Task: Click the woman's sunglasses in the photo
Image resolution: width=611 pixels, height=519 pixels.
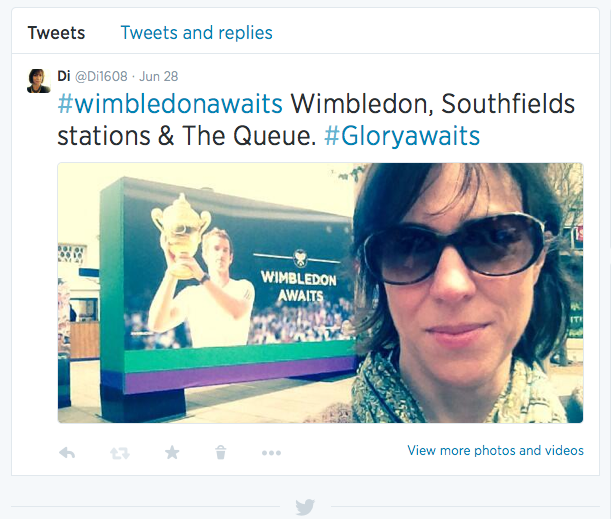Action: [x=455, y=245]
